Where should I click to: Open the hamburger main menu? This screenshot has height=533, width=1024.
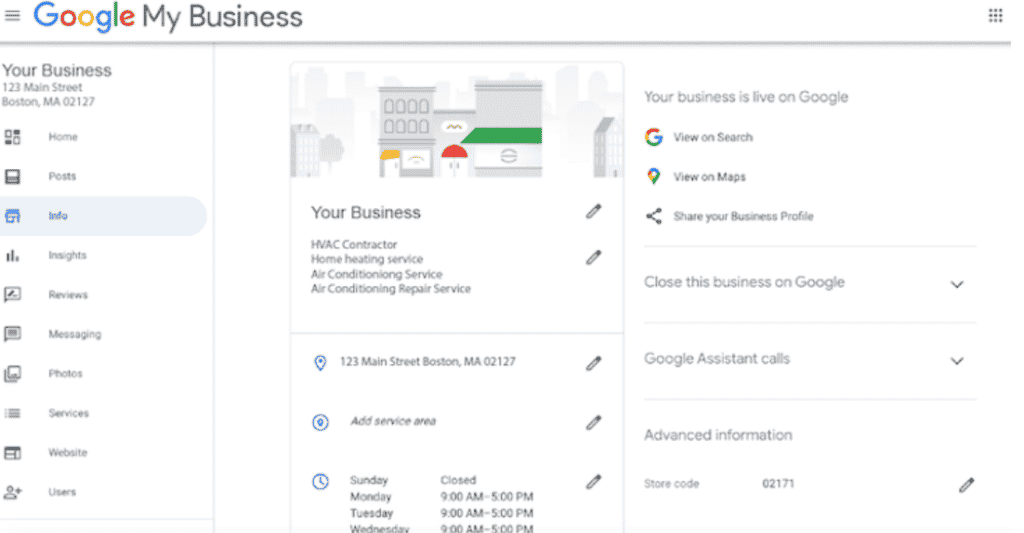[x=12, y=15]
